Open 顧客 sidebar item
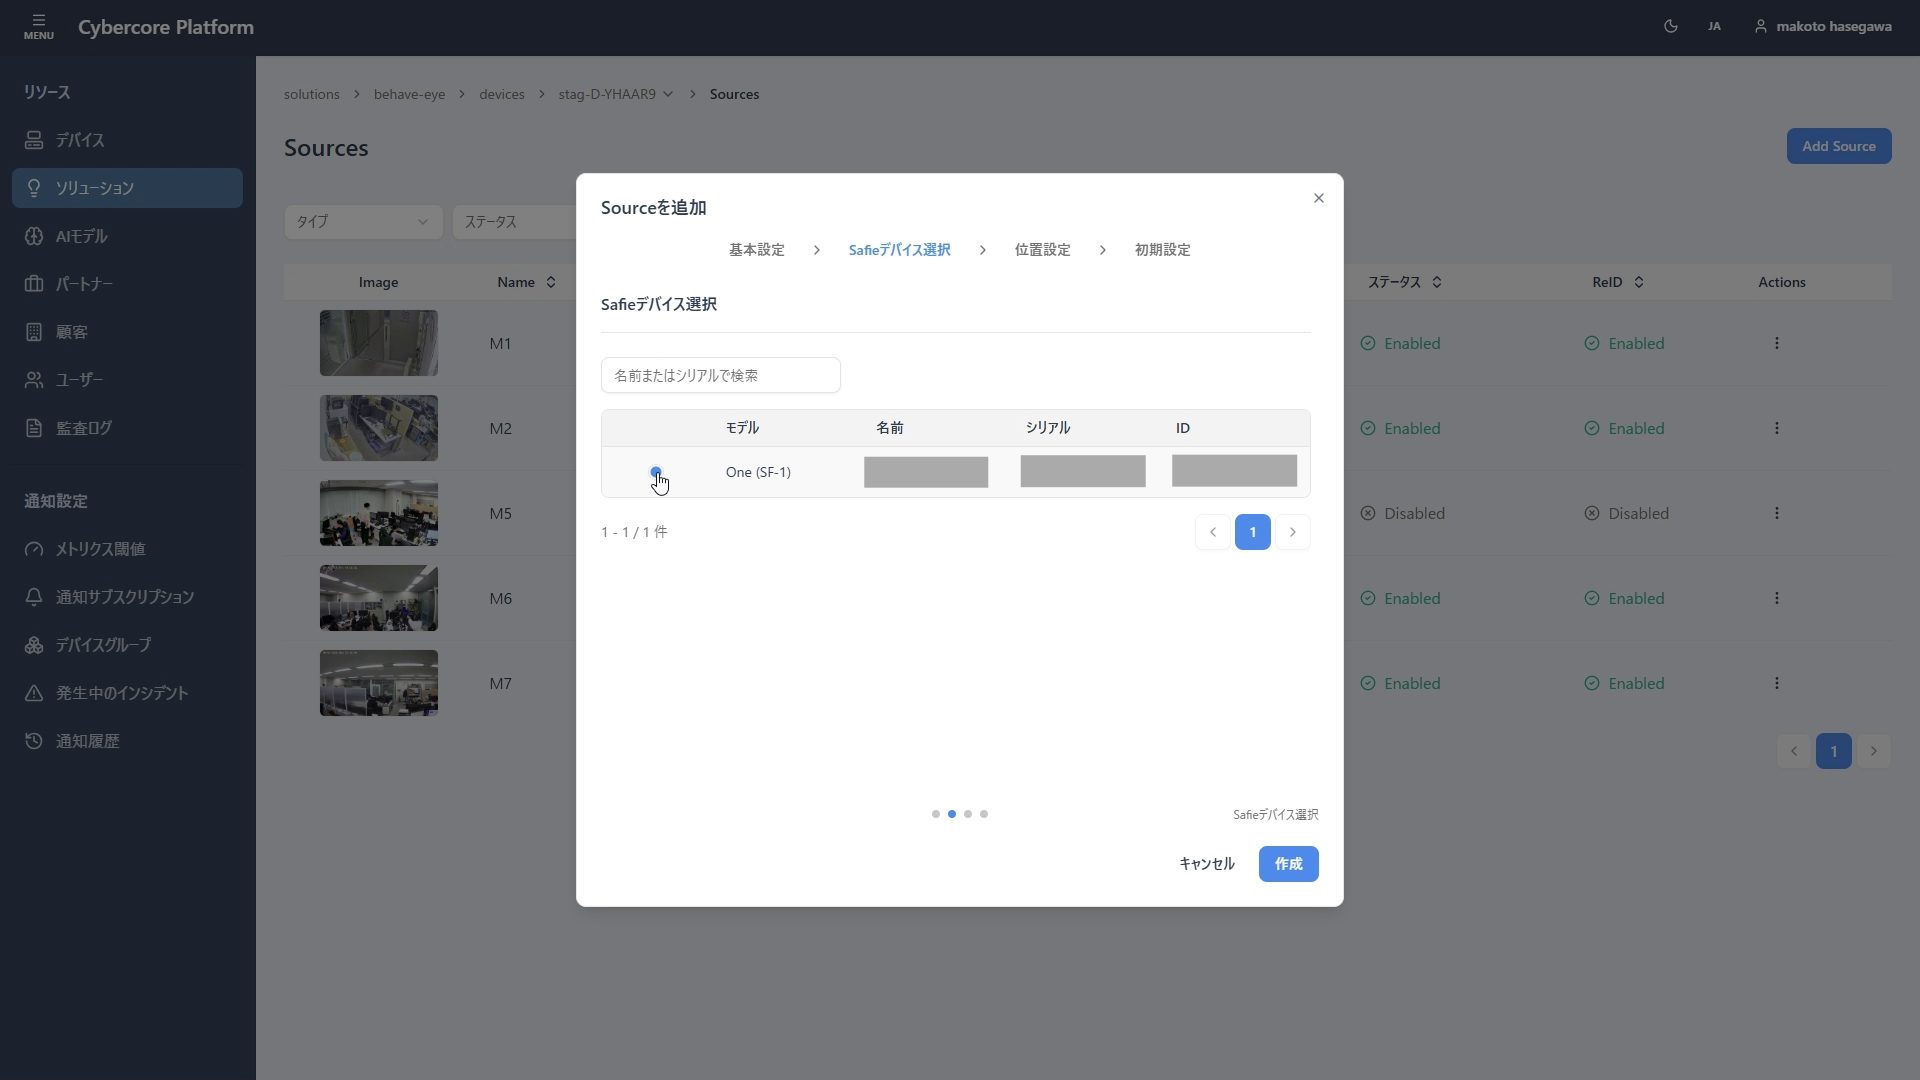The width and height of the screenshot is (1920, 1080). (x=127, y=332)
